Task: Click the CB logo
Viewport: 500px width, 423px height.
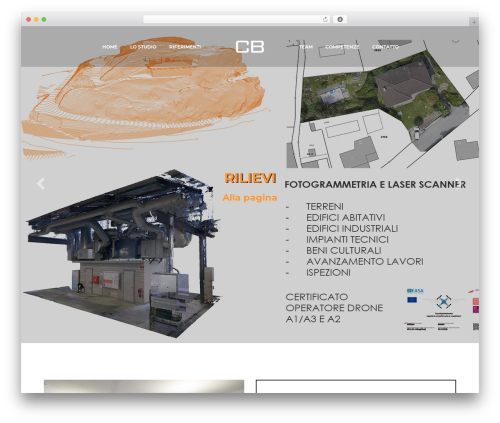Action: tap(250, 47)
